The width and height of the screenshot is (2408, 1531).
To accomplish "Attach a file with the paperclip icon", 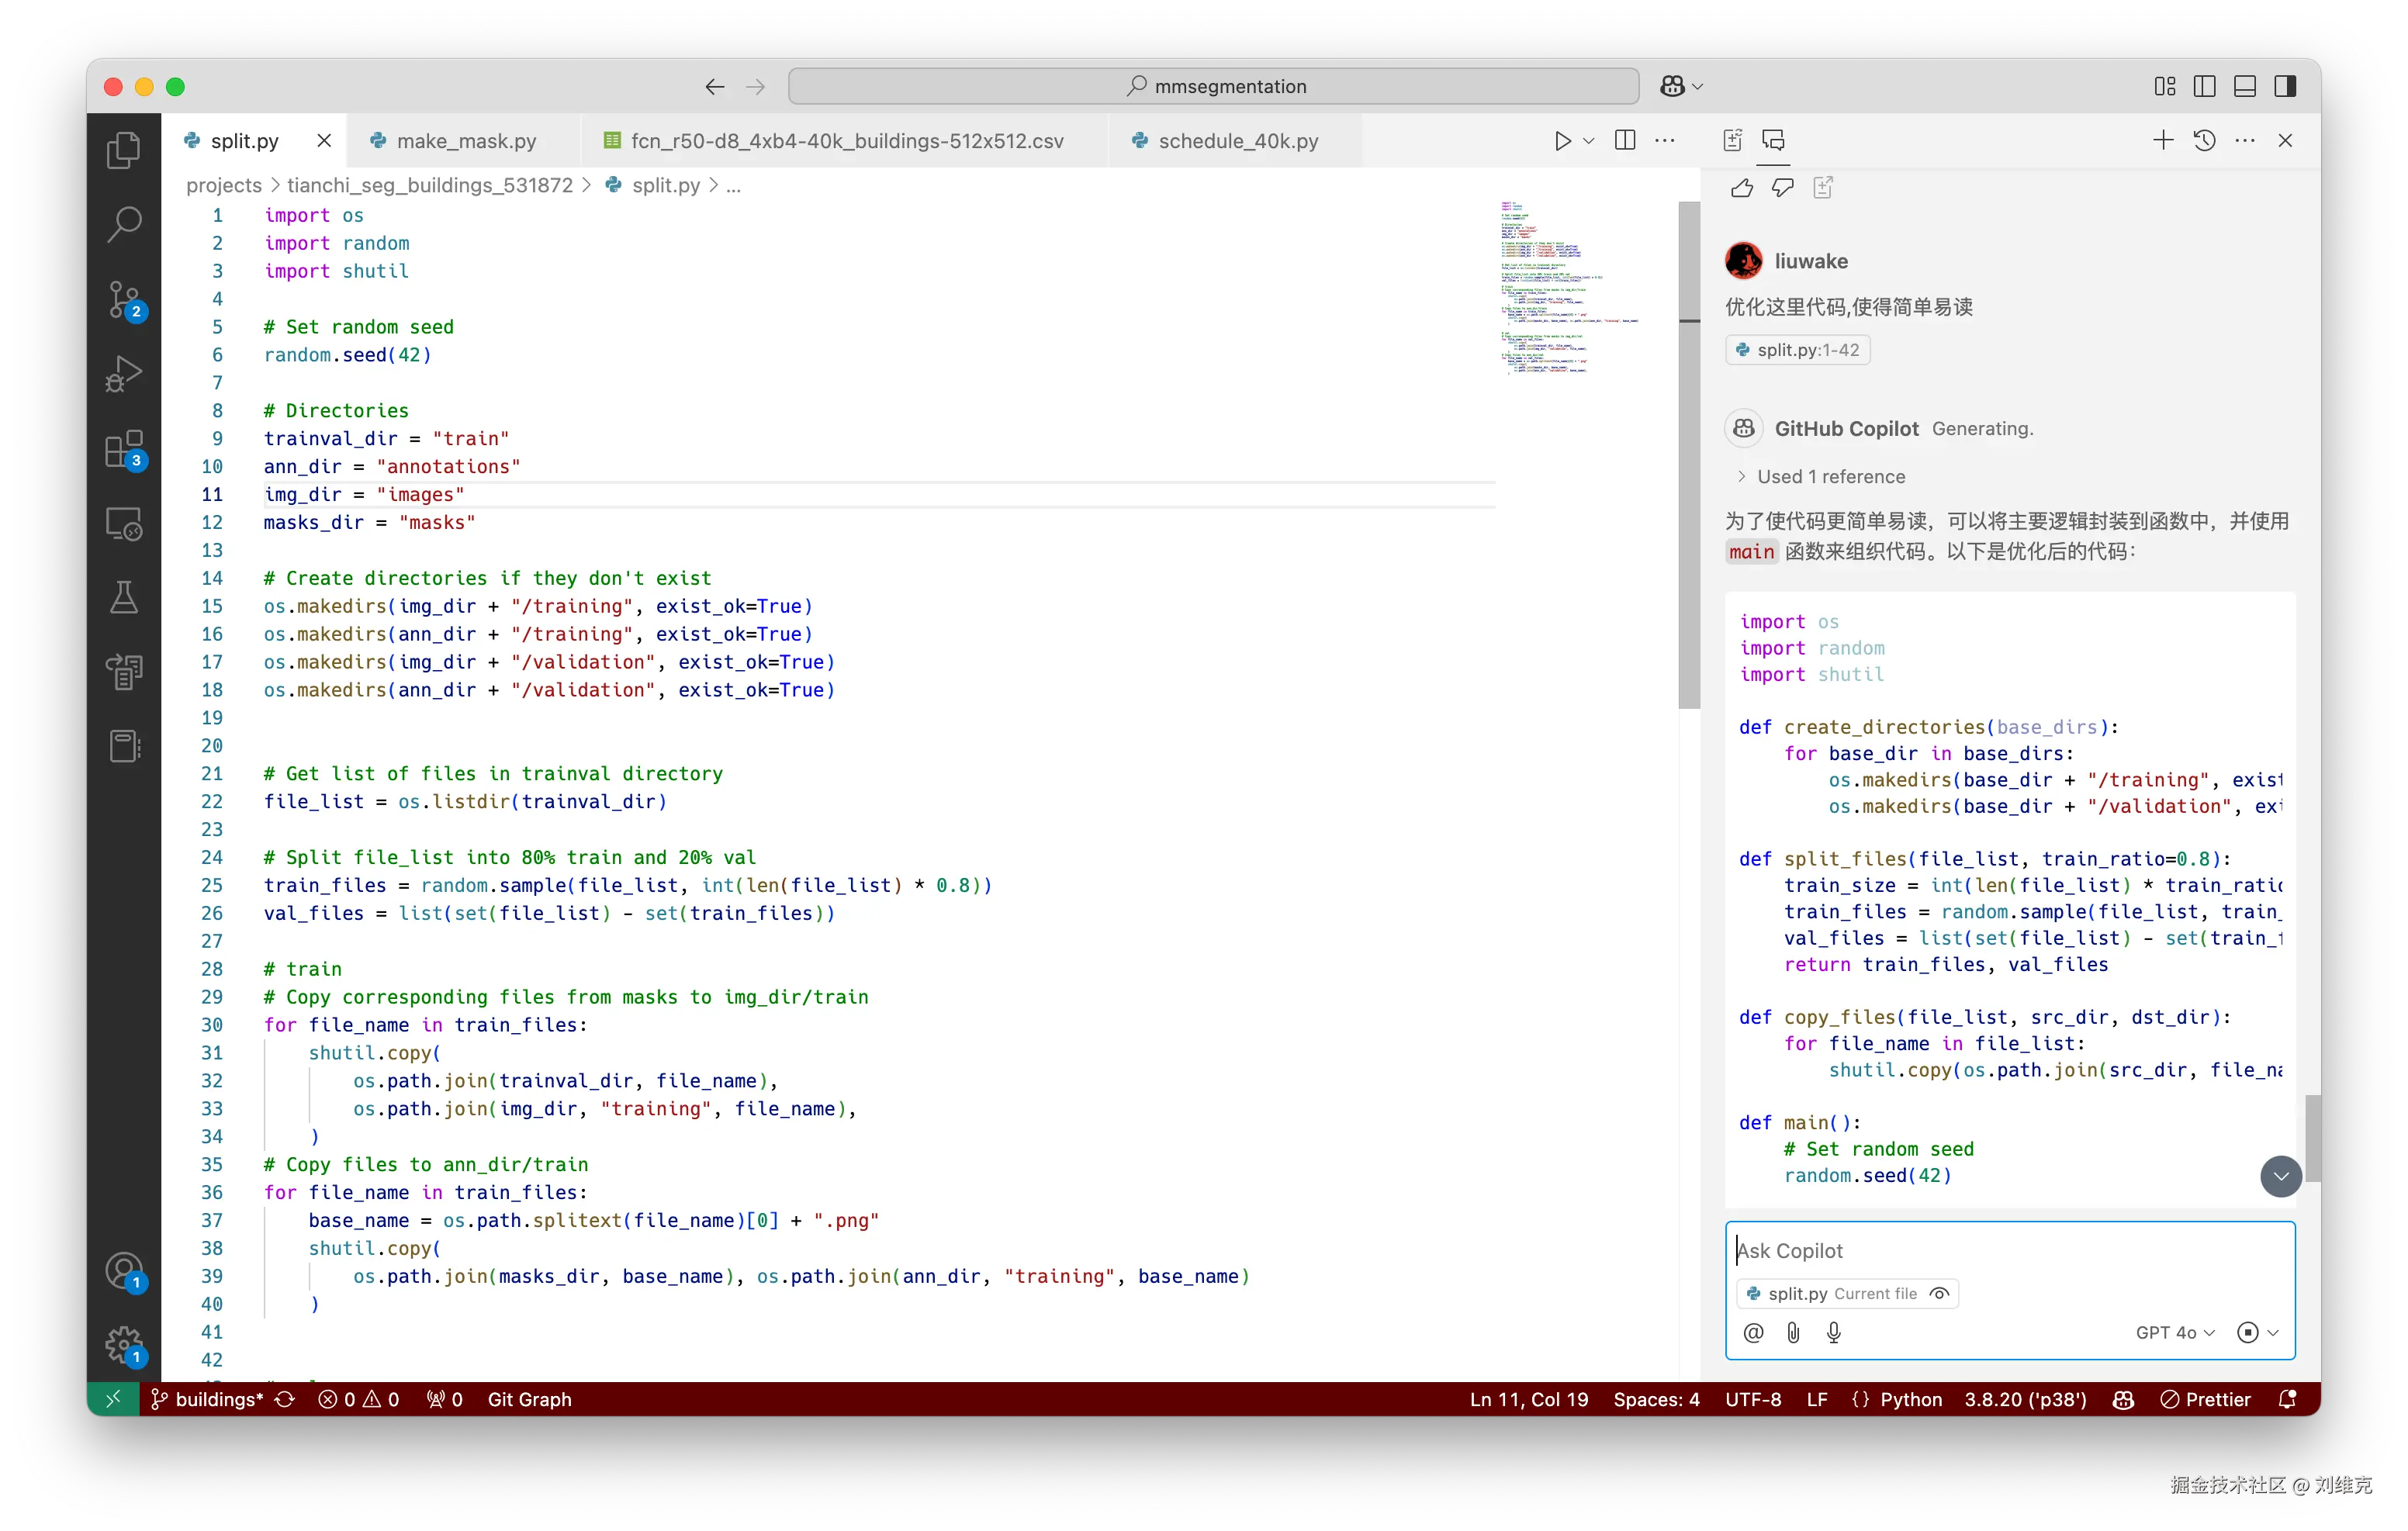I will click(x=1793, y=1332).
